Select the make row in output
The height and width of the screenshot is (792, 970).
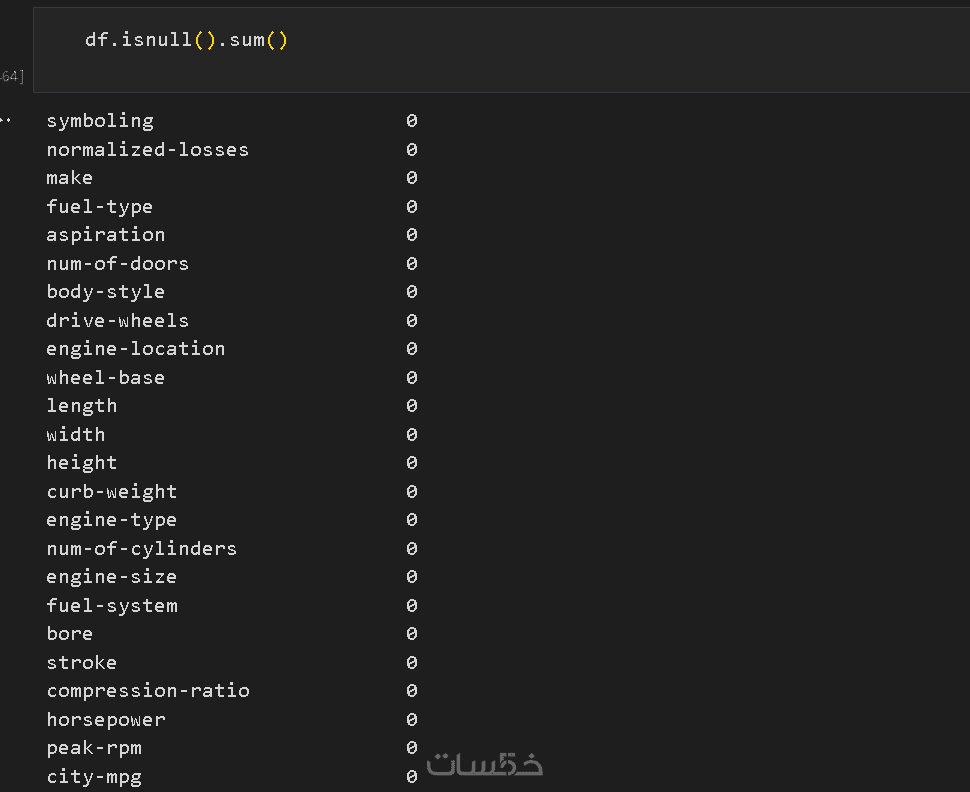(x=69, y=178)
